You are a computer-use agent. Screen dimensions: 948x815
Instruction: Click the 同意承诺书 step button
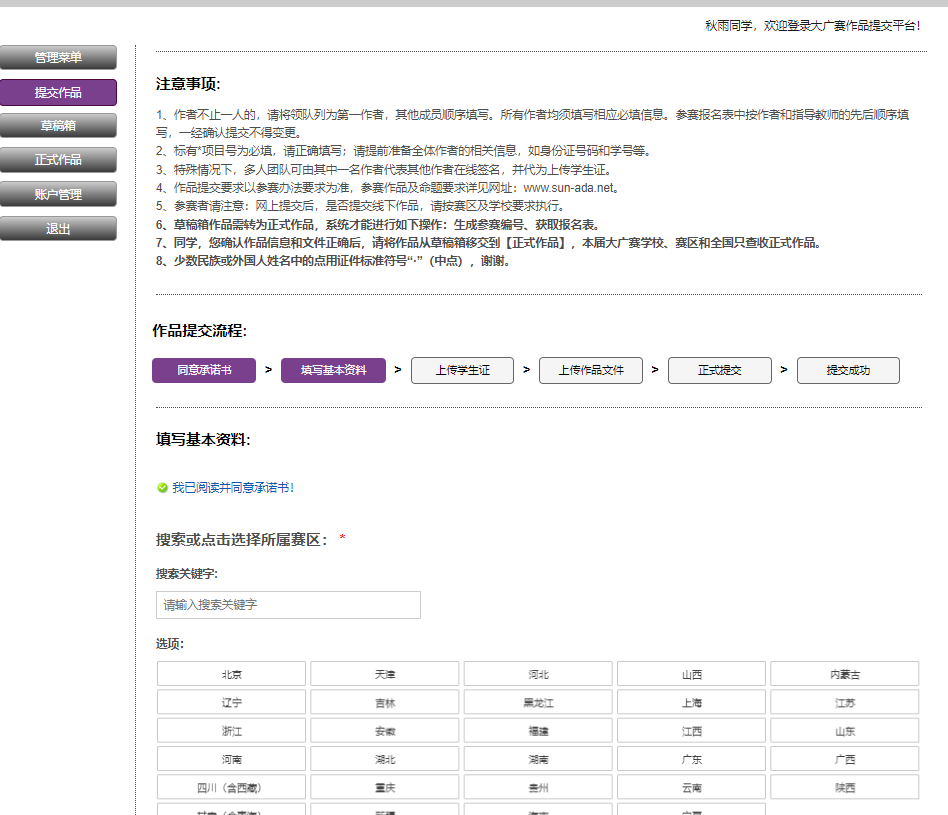click(204, 370)
